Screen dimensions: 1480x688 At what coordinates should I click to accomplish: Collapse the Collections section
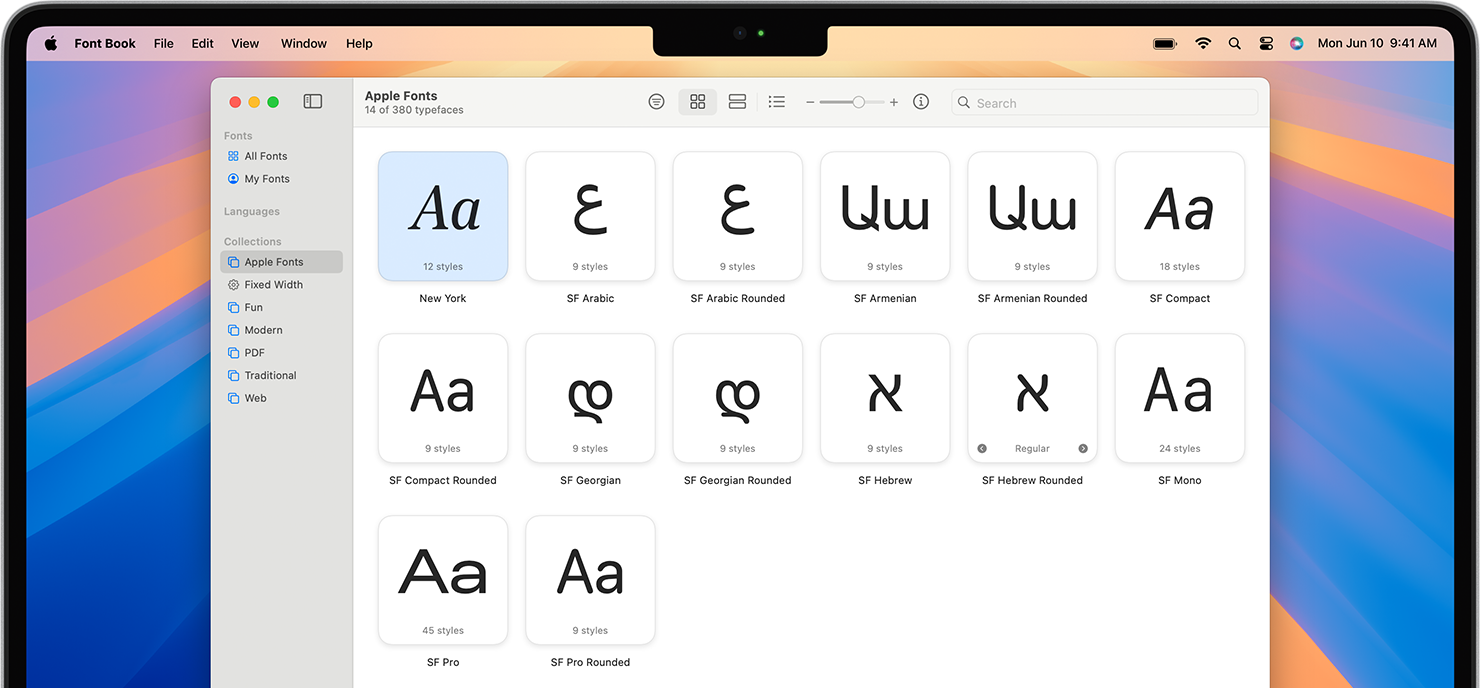[252, 241]
